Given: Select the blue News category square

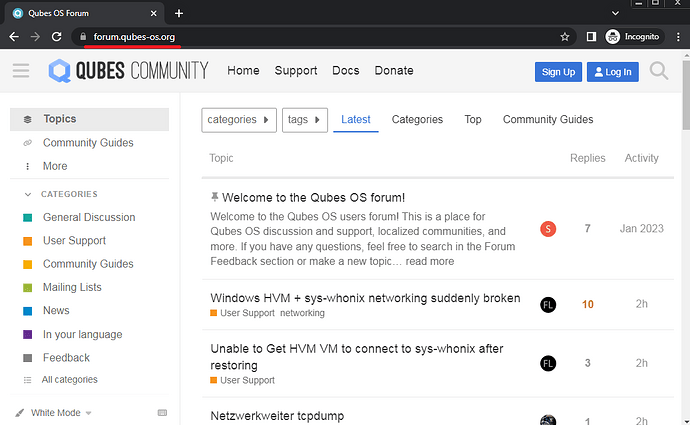Looking at the screenshot, I should tap(27, 311).
